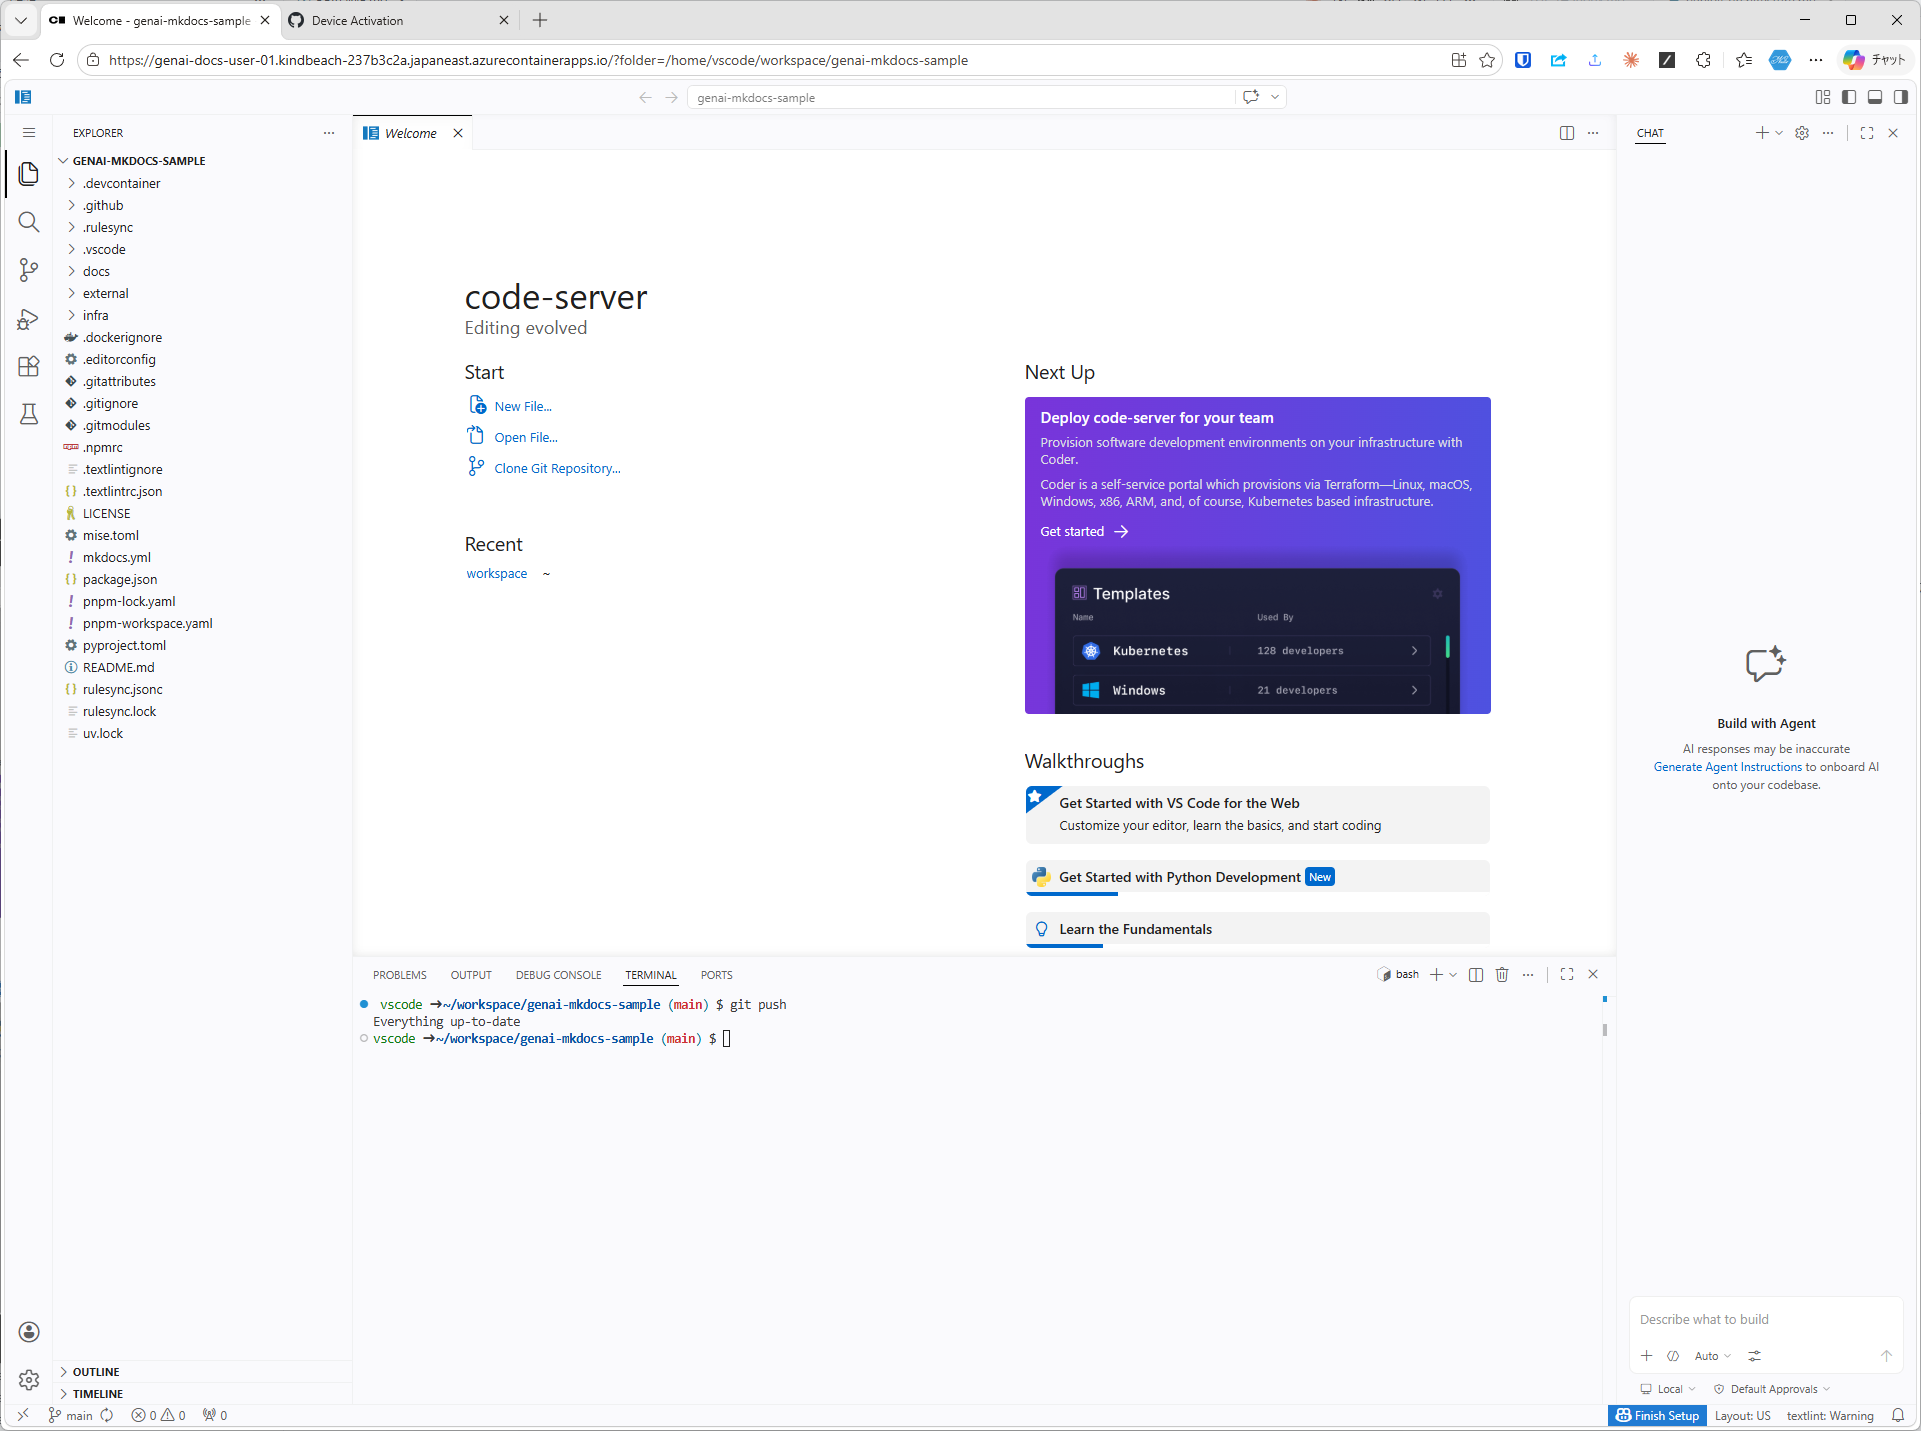Switch to the PROBLEMS tab
Image resolution: width=1921 pixels, height=1431 pixels.
pos(399,974)
